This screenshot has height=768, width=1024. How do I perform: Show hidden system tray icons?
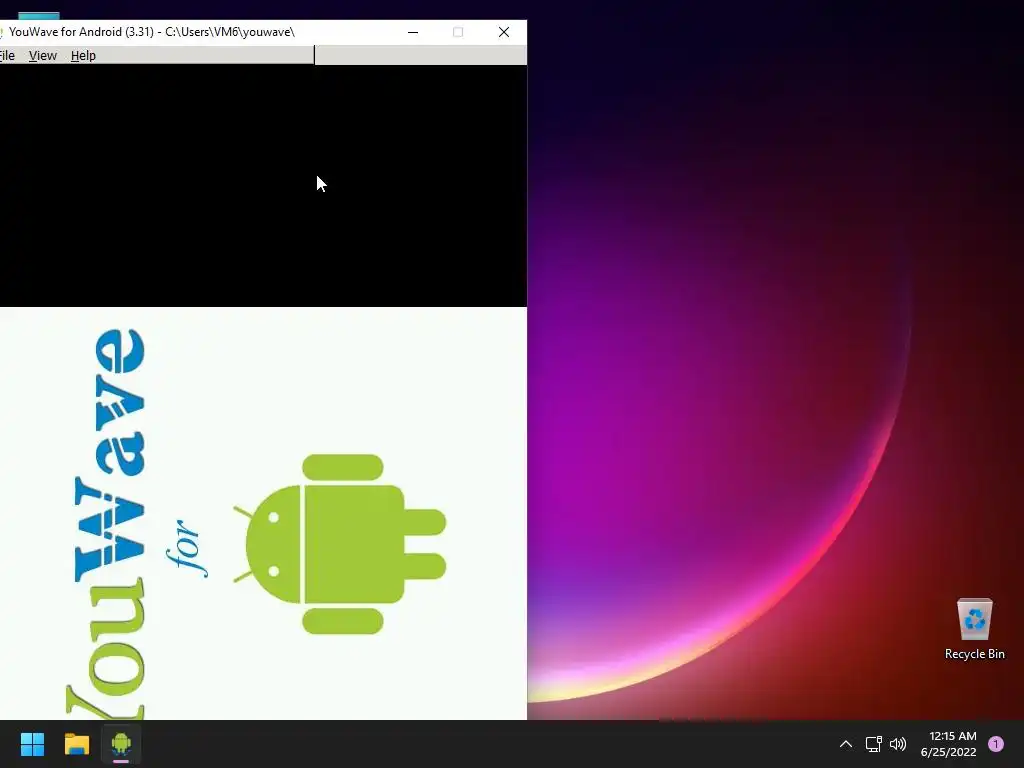845,744
